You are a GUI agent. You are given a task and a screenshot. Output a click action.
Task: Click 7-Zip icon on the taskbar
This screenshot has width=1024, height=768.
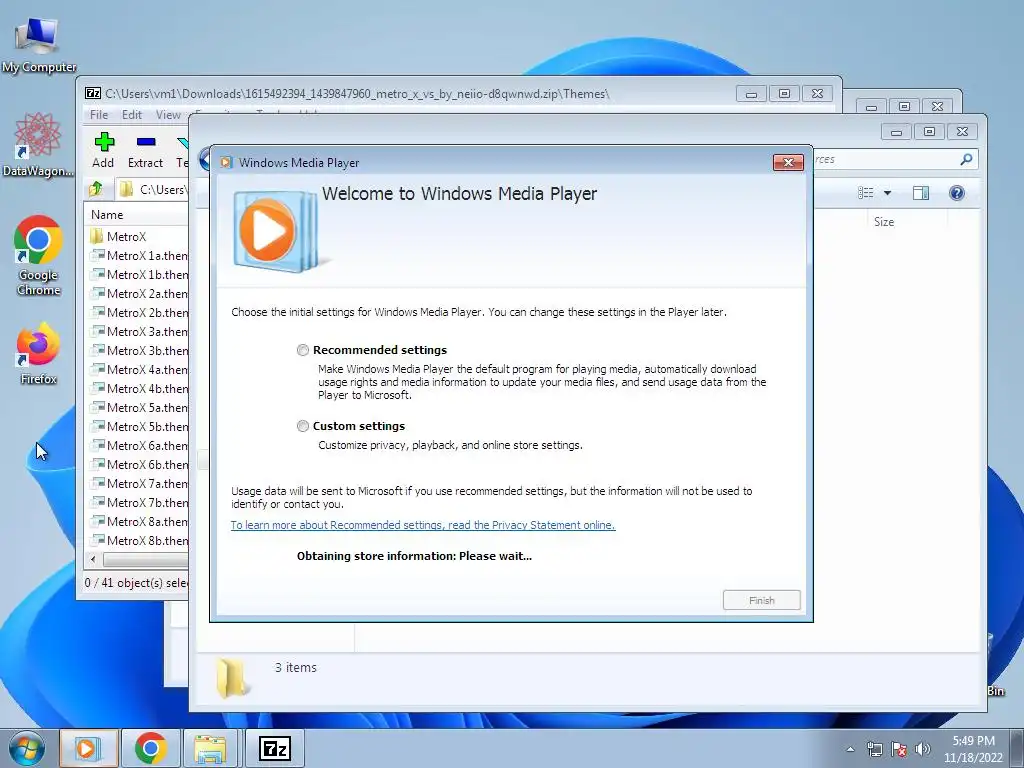[275, 748]
